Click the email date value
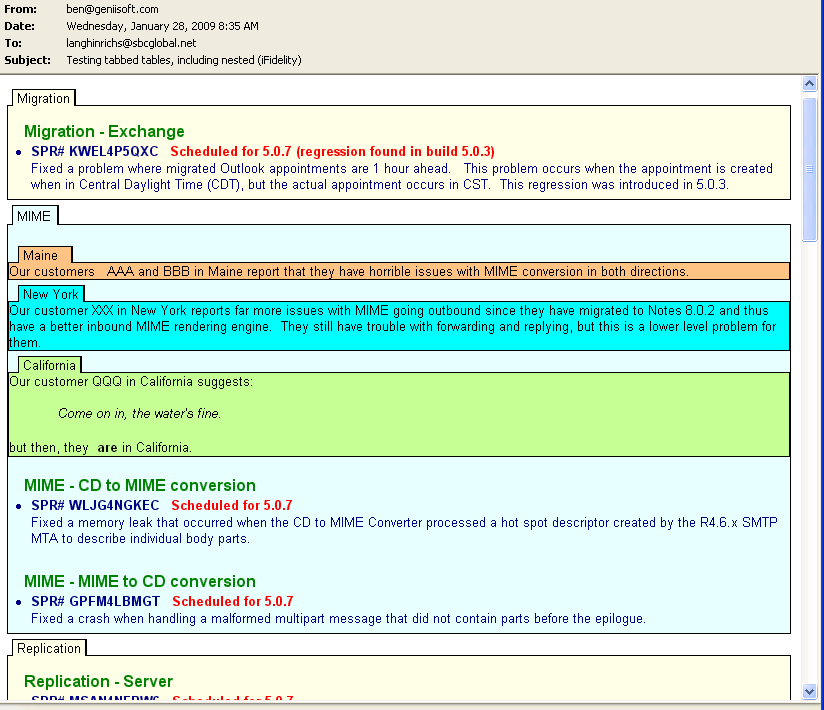Screen dimensions: 824x710 tap(162, 26)
